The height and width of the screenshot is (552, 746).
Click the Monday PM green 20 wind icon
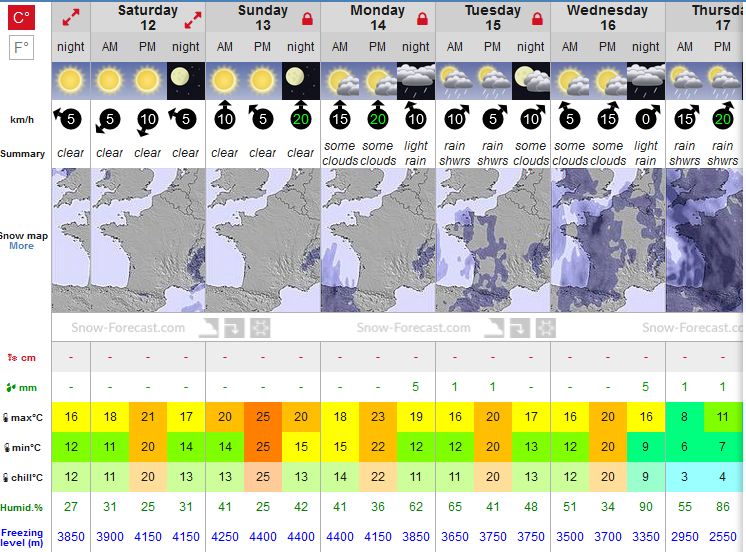(378, 117)
